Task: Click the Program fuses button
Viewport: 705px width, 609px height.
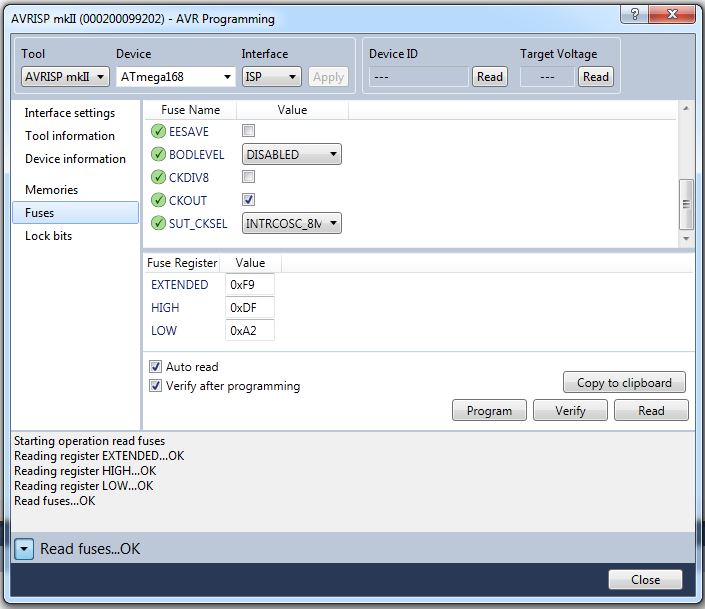Action: [489, 411]
